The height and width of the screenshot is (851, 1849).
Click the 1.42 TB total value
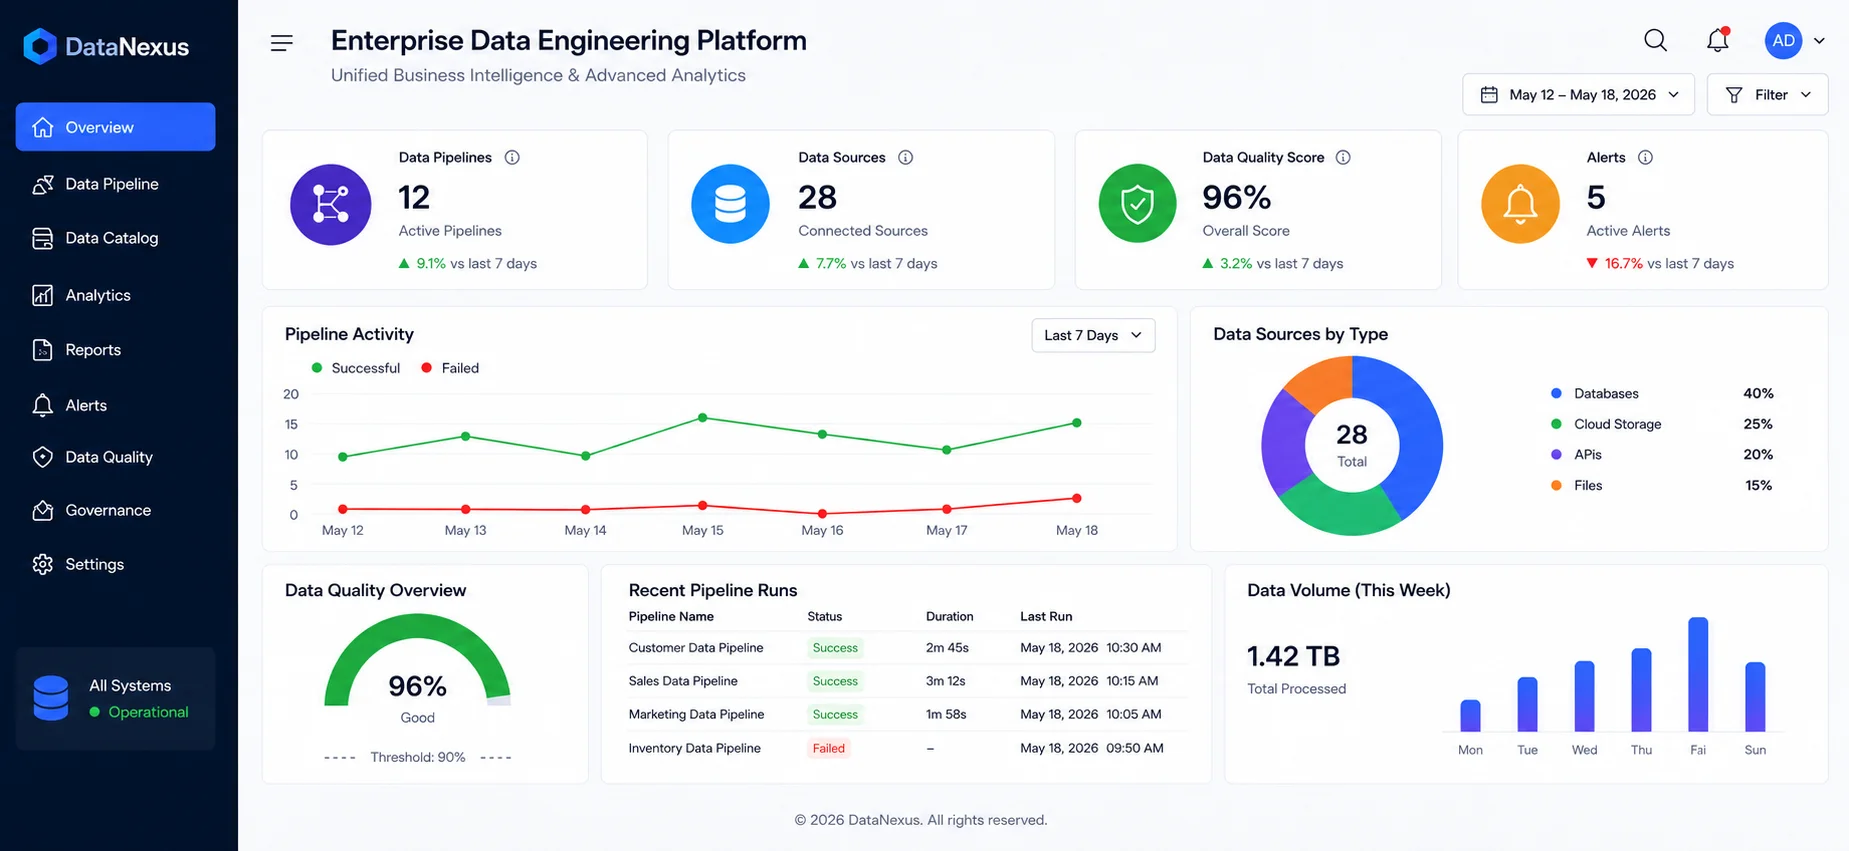pos(1293,656)
